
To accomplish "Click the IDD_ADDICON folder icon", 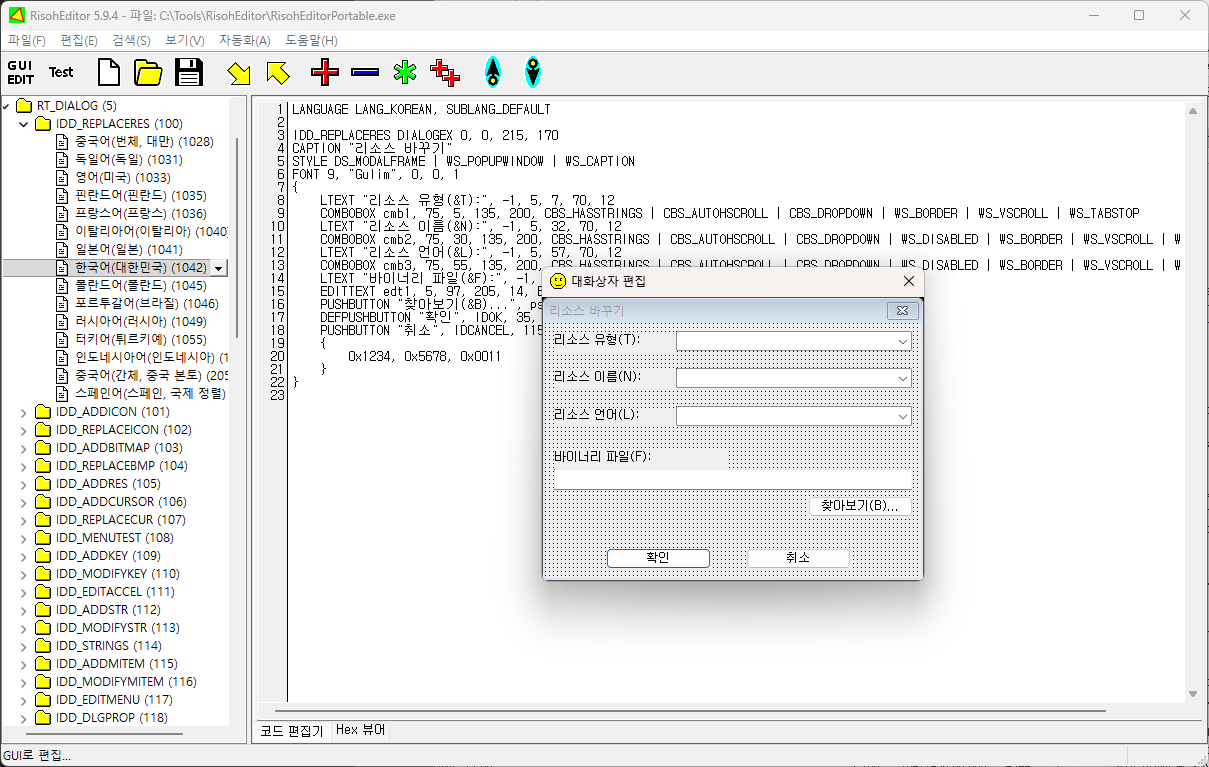I will [43, 412].
